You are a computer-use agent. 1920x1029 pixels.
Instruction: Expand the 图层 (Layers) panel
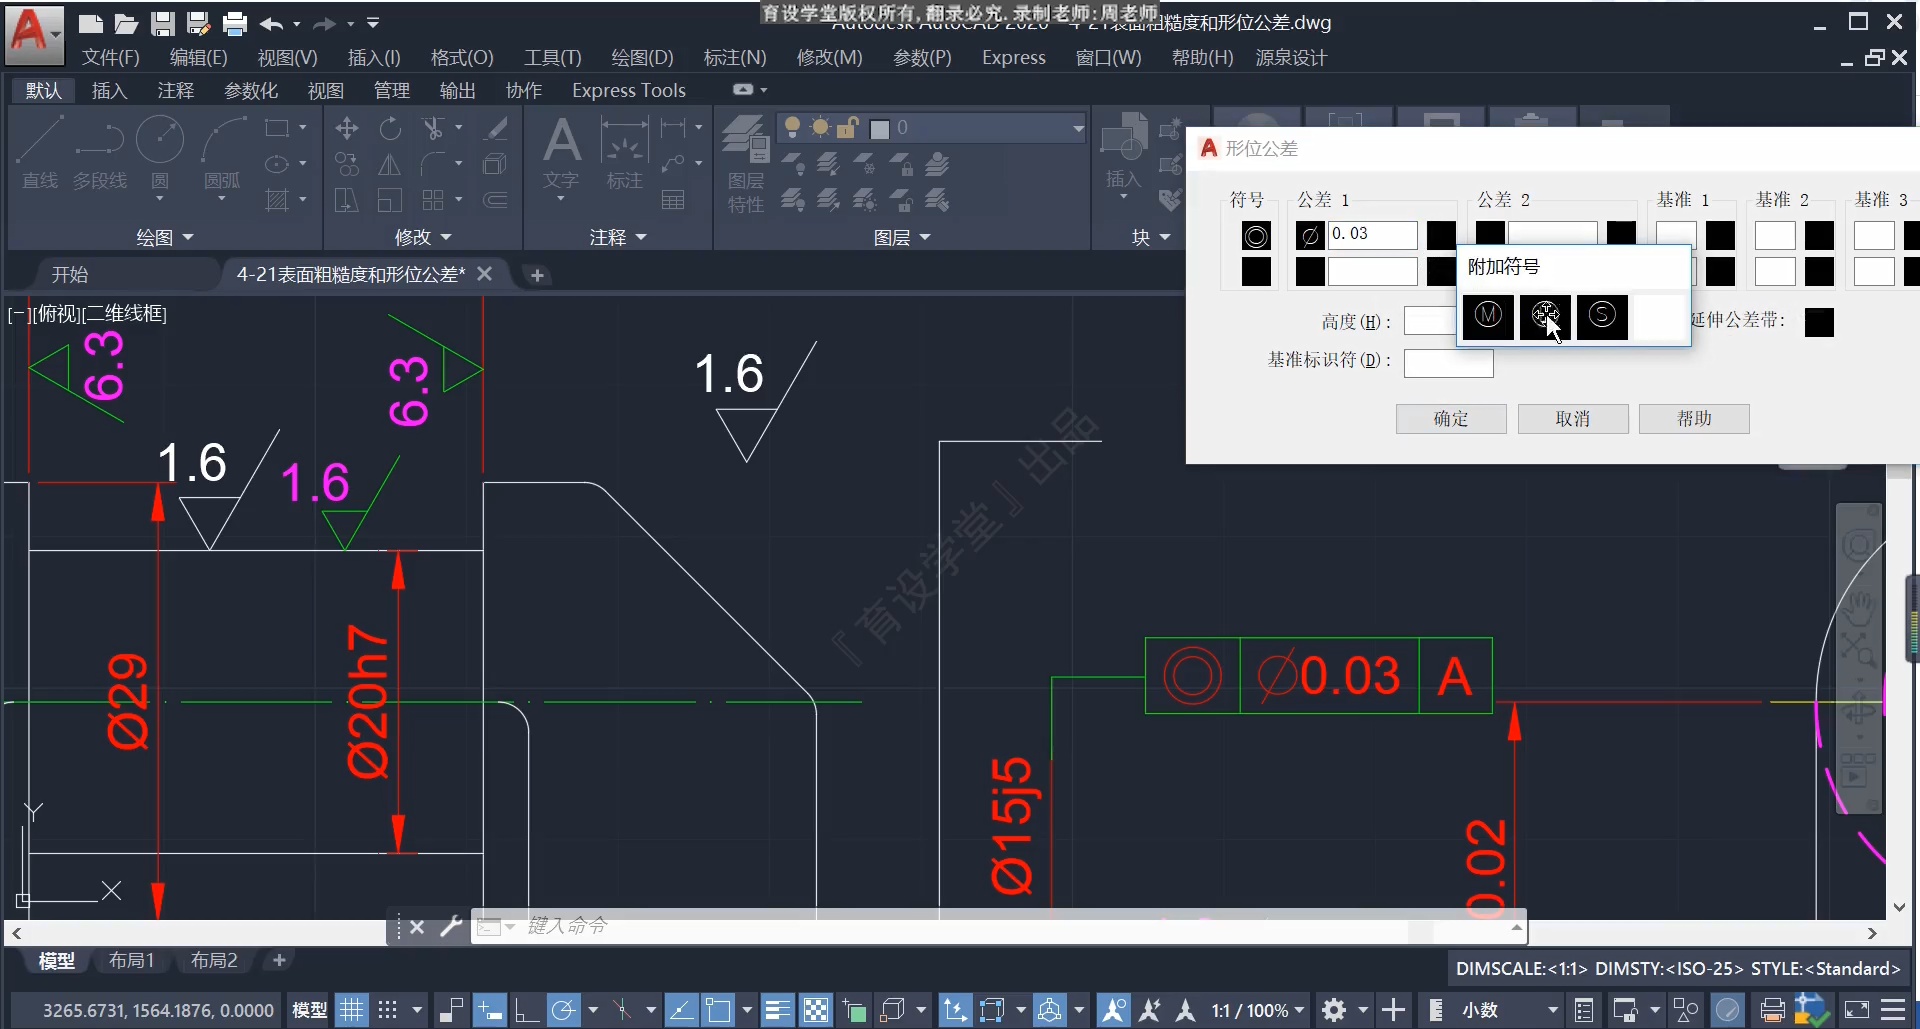(x=902, y=237)
